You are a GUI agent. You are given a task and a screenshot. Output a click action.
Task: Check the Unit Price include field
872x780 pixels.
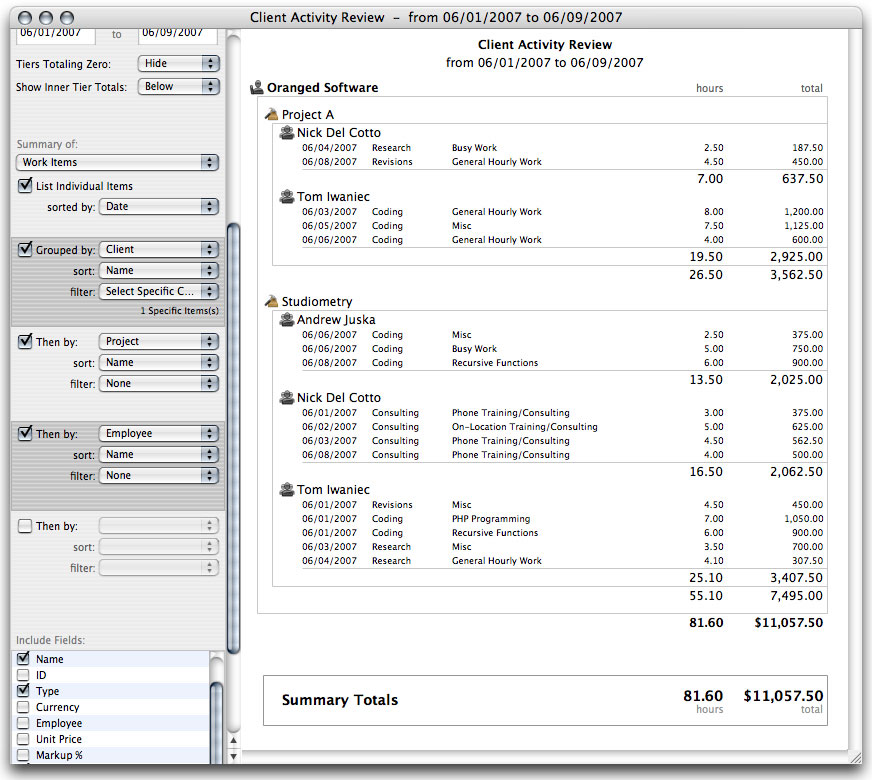(23, 739)
